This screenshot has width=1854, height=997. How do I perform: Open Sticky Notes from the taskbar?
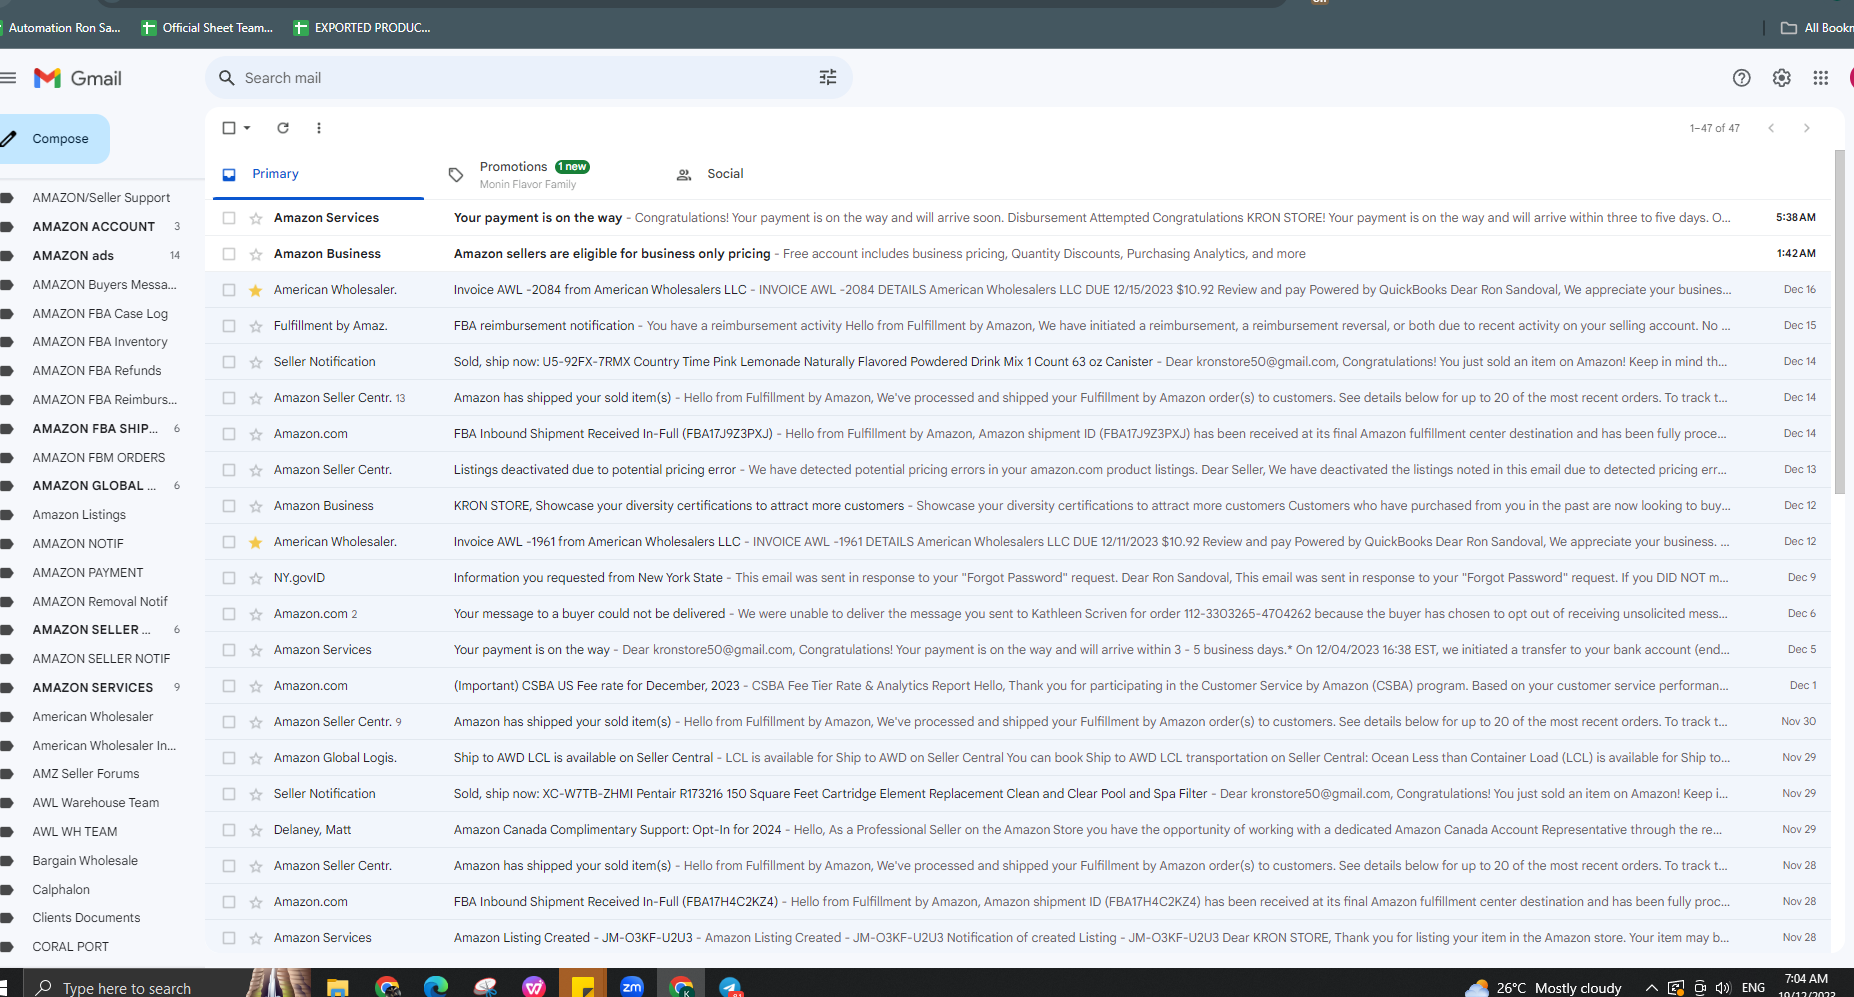(583, 987)
